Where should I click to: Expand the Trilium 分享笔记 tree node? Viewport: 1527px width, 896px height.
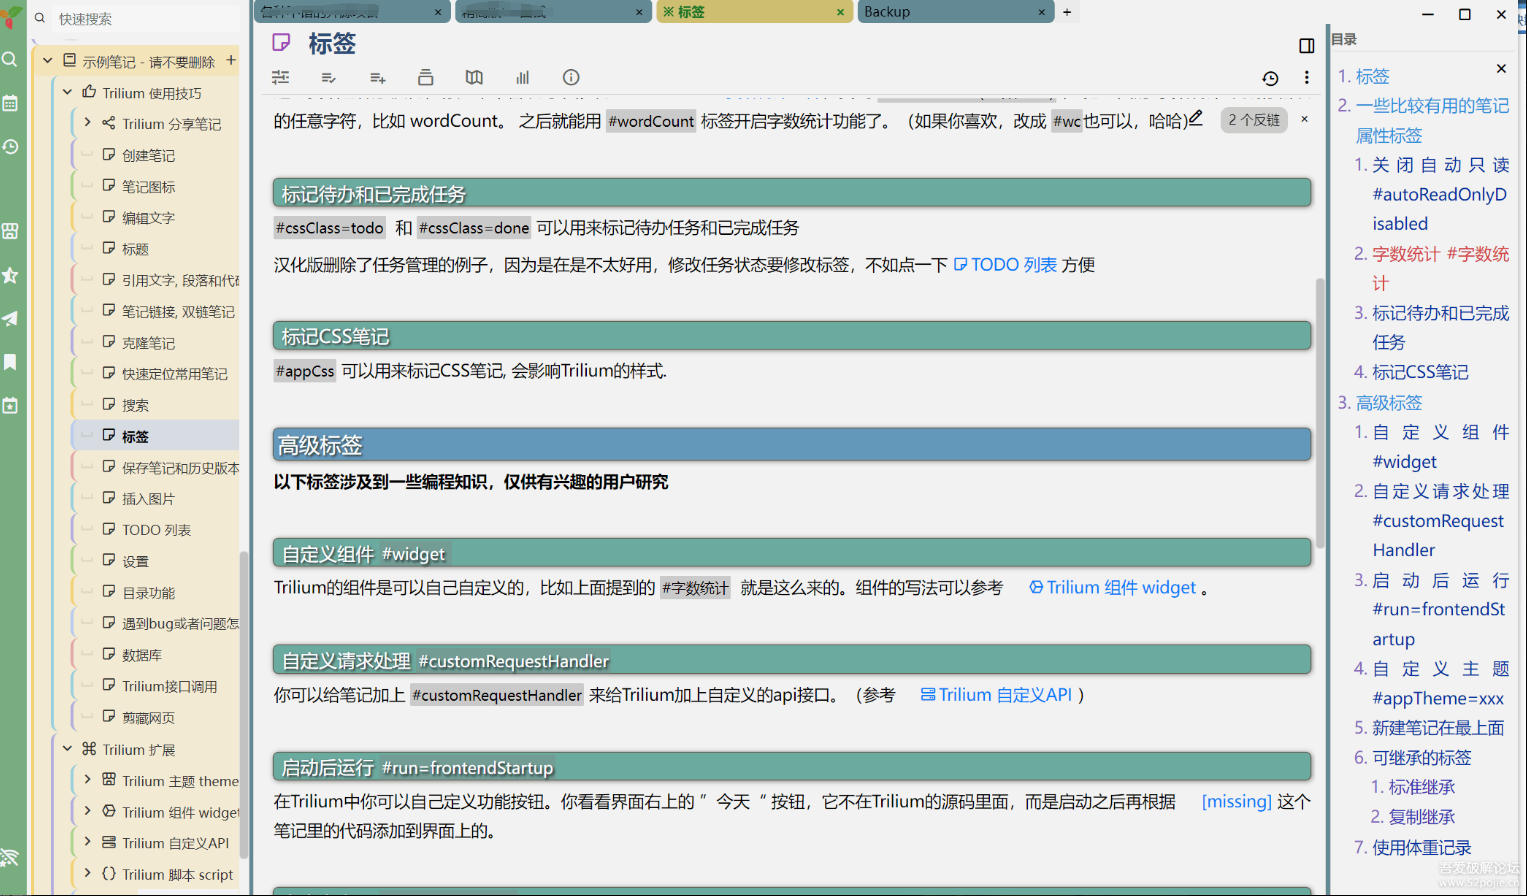[87, 123]
